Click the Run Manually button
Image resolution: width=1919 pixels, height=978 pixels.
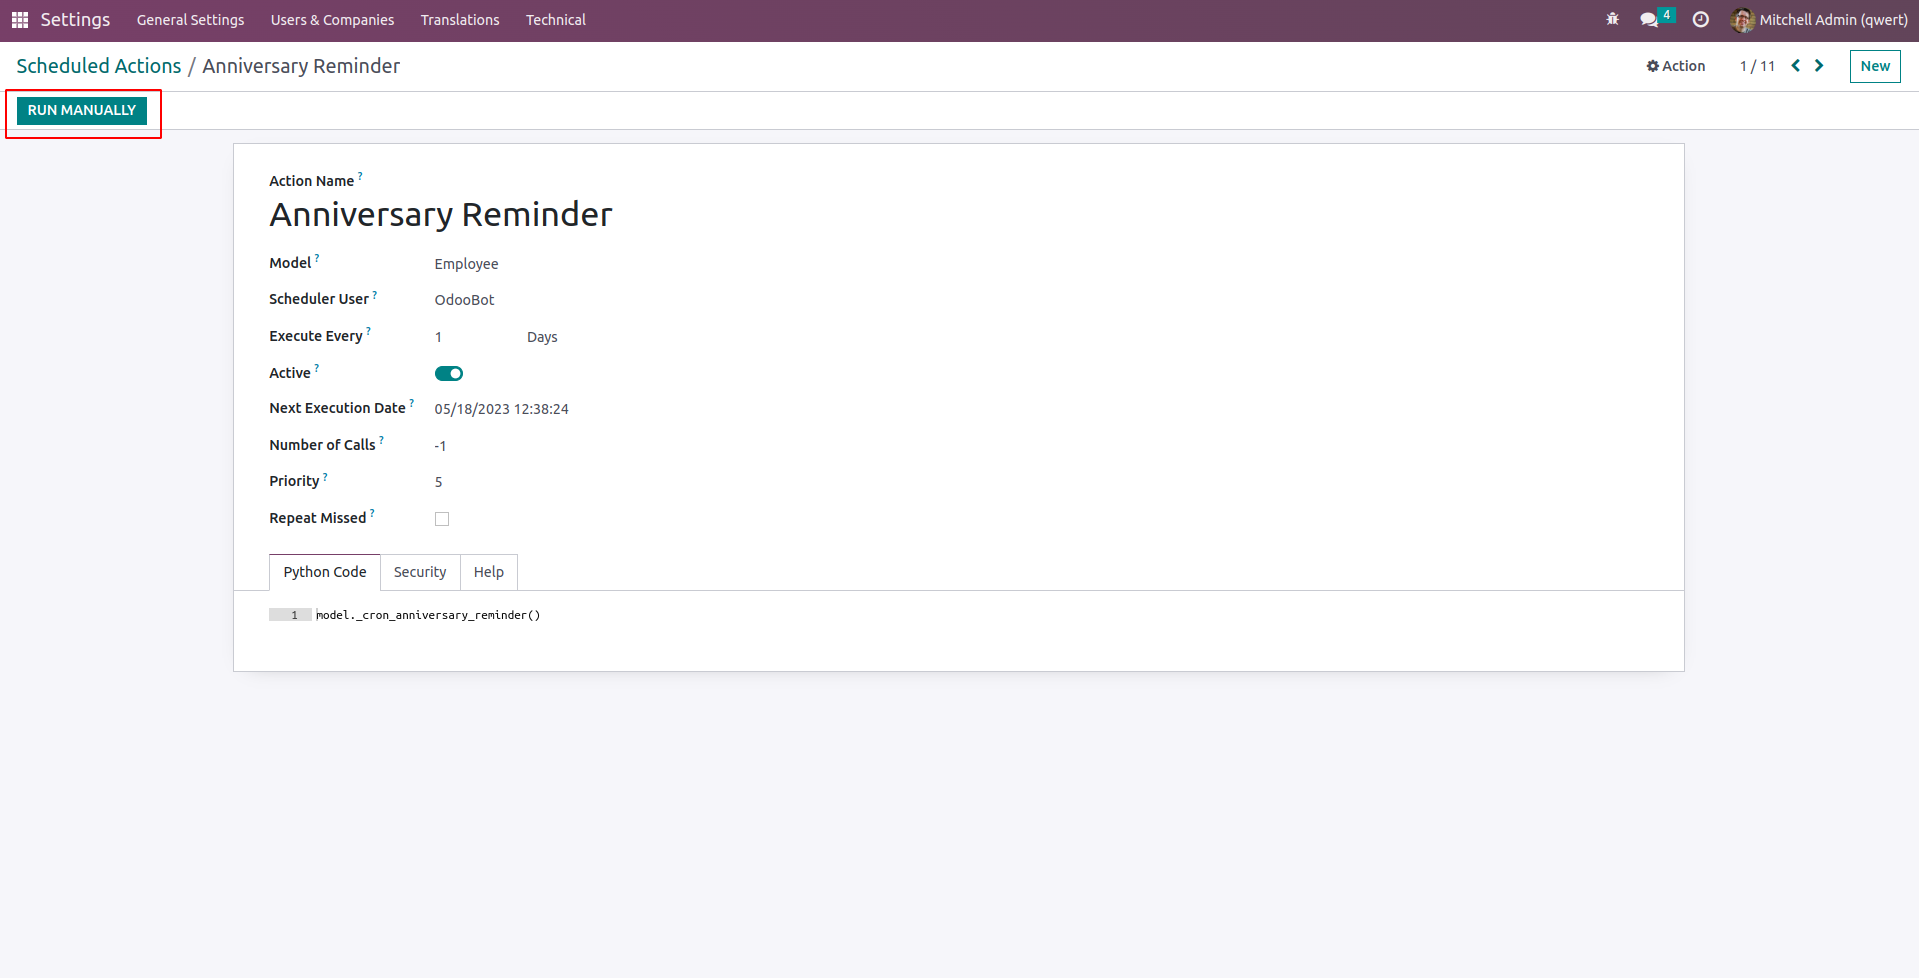click(x=82, y=110)
